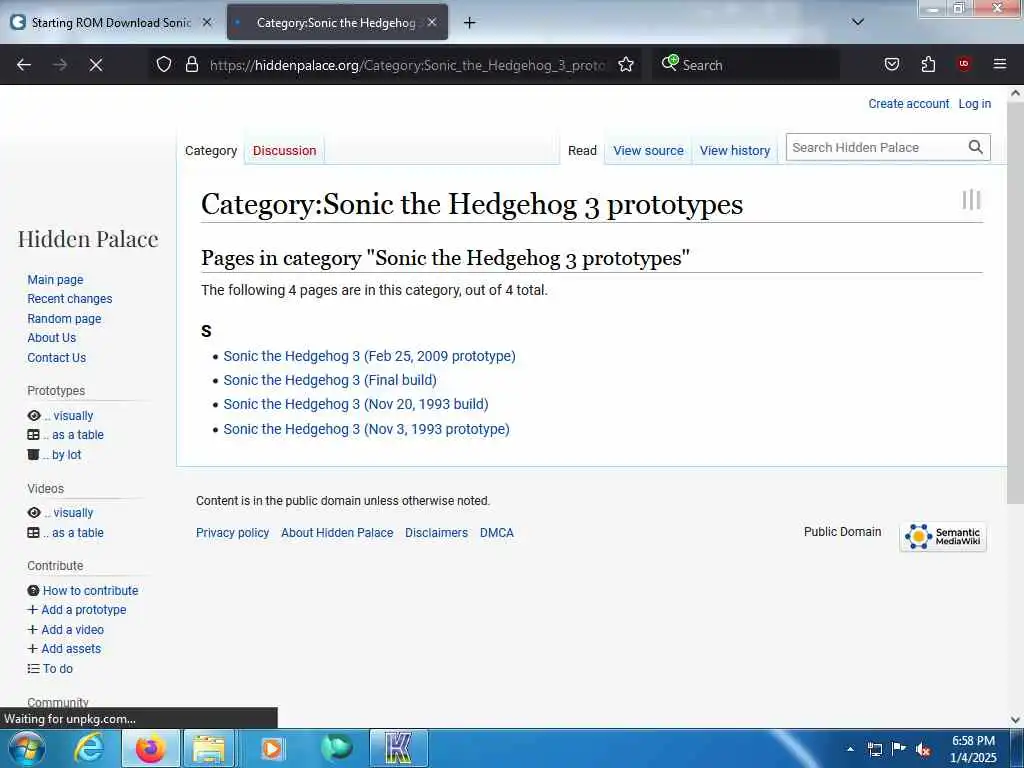Click Add assets link
Image resolution: width=1024 pixels, height=768 pixels.
(71, 648)
